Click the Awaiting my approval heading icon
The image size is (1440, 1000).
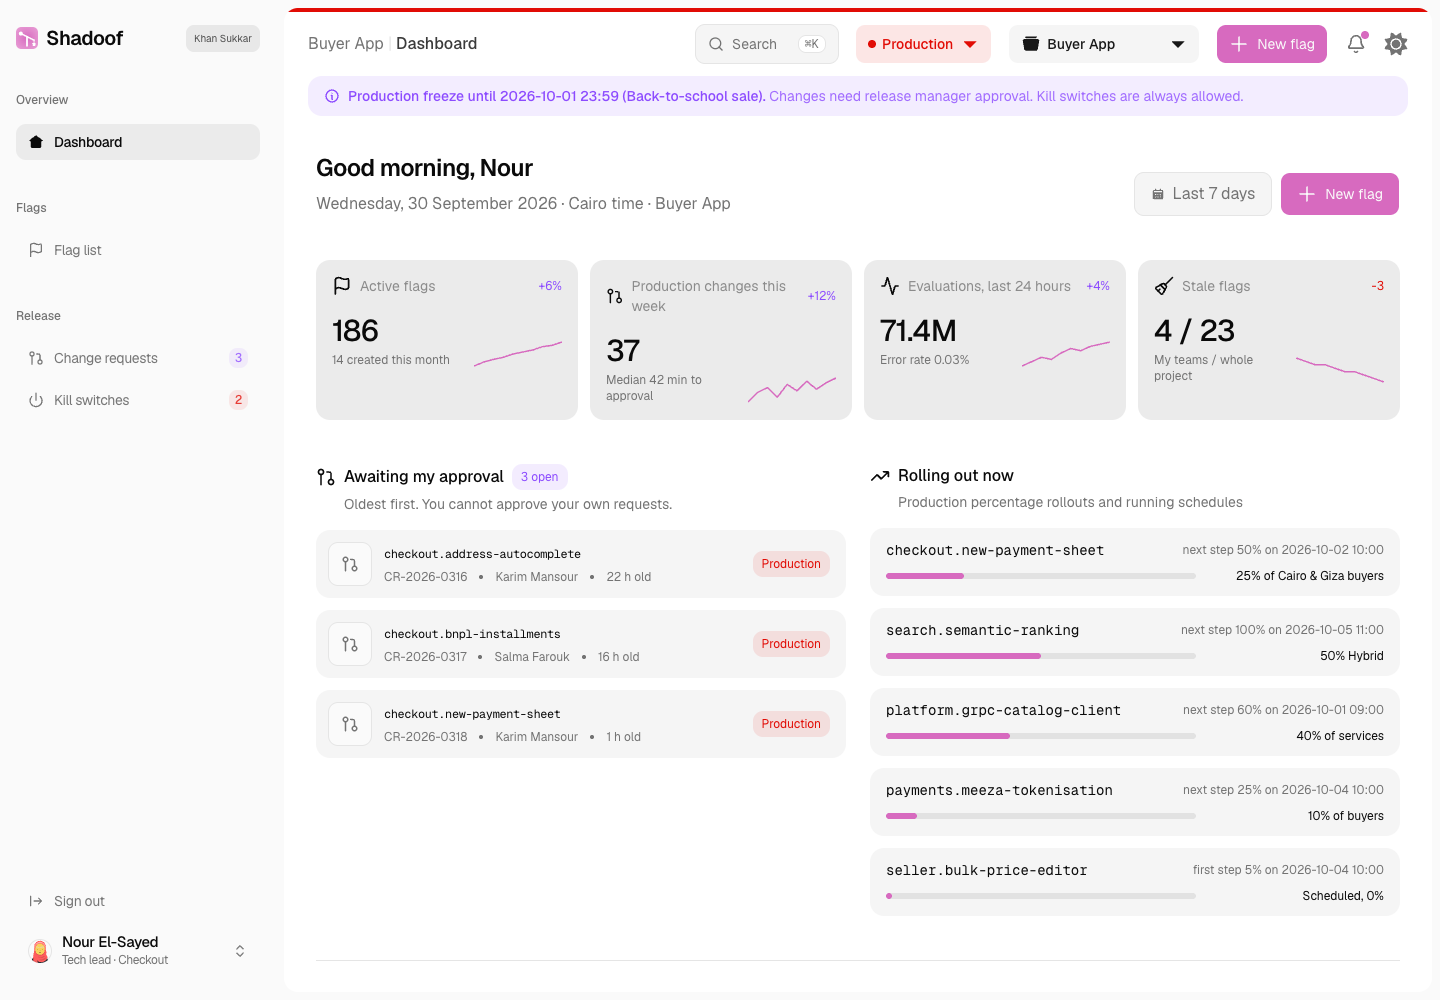tap(326, 477)
